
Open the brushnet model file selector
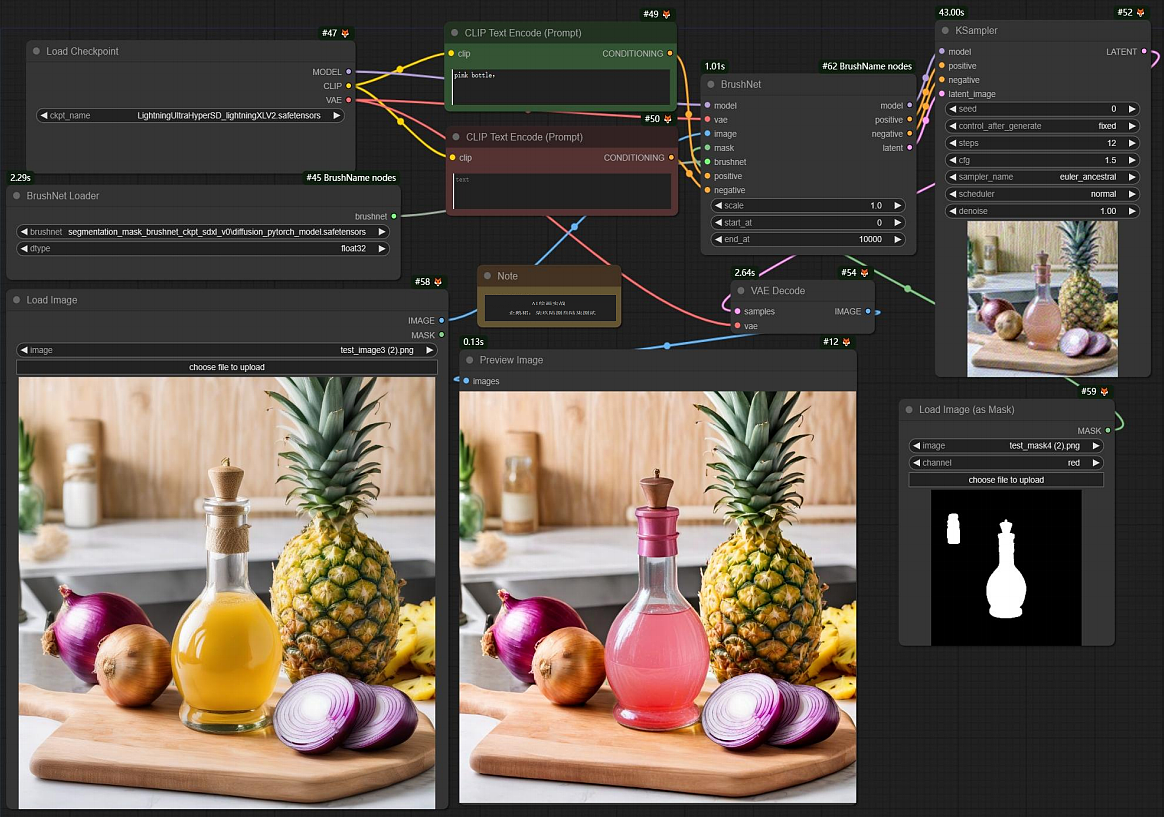203,232
